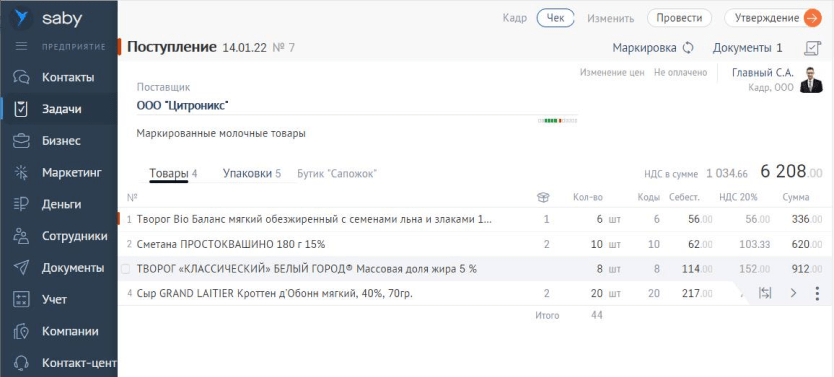Click the orange arrow on Утверждение

click(812, 18)
